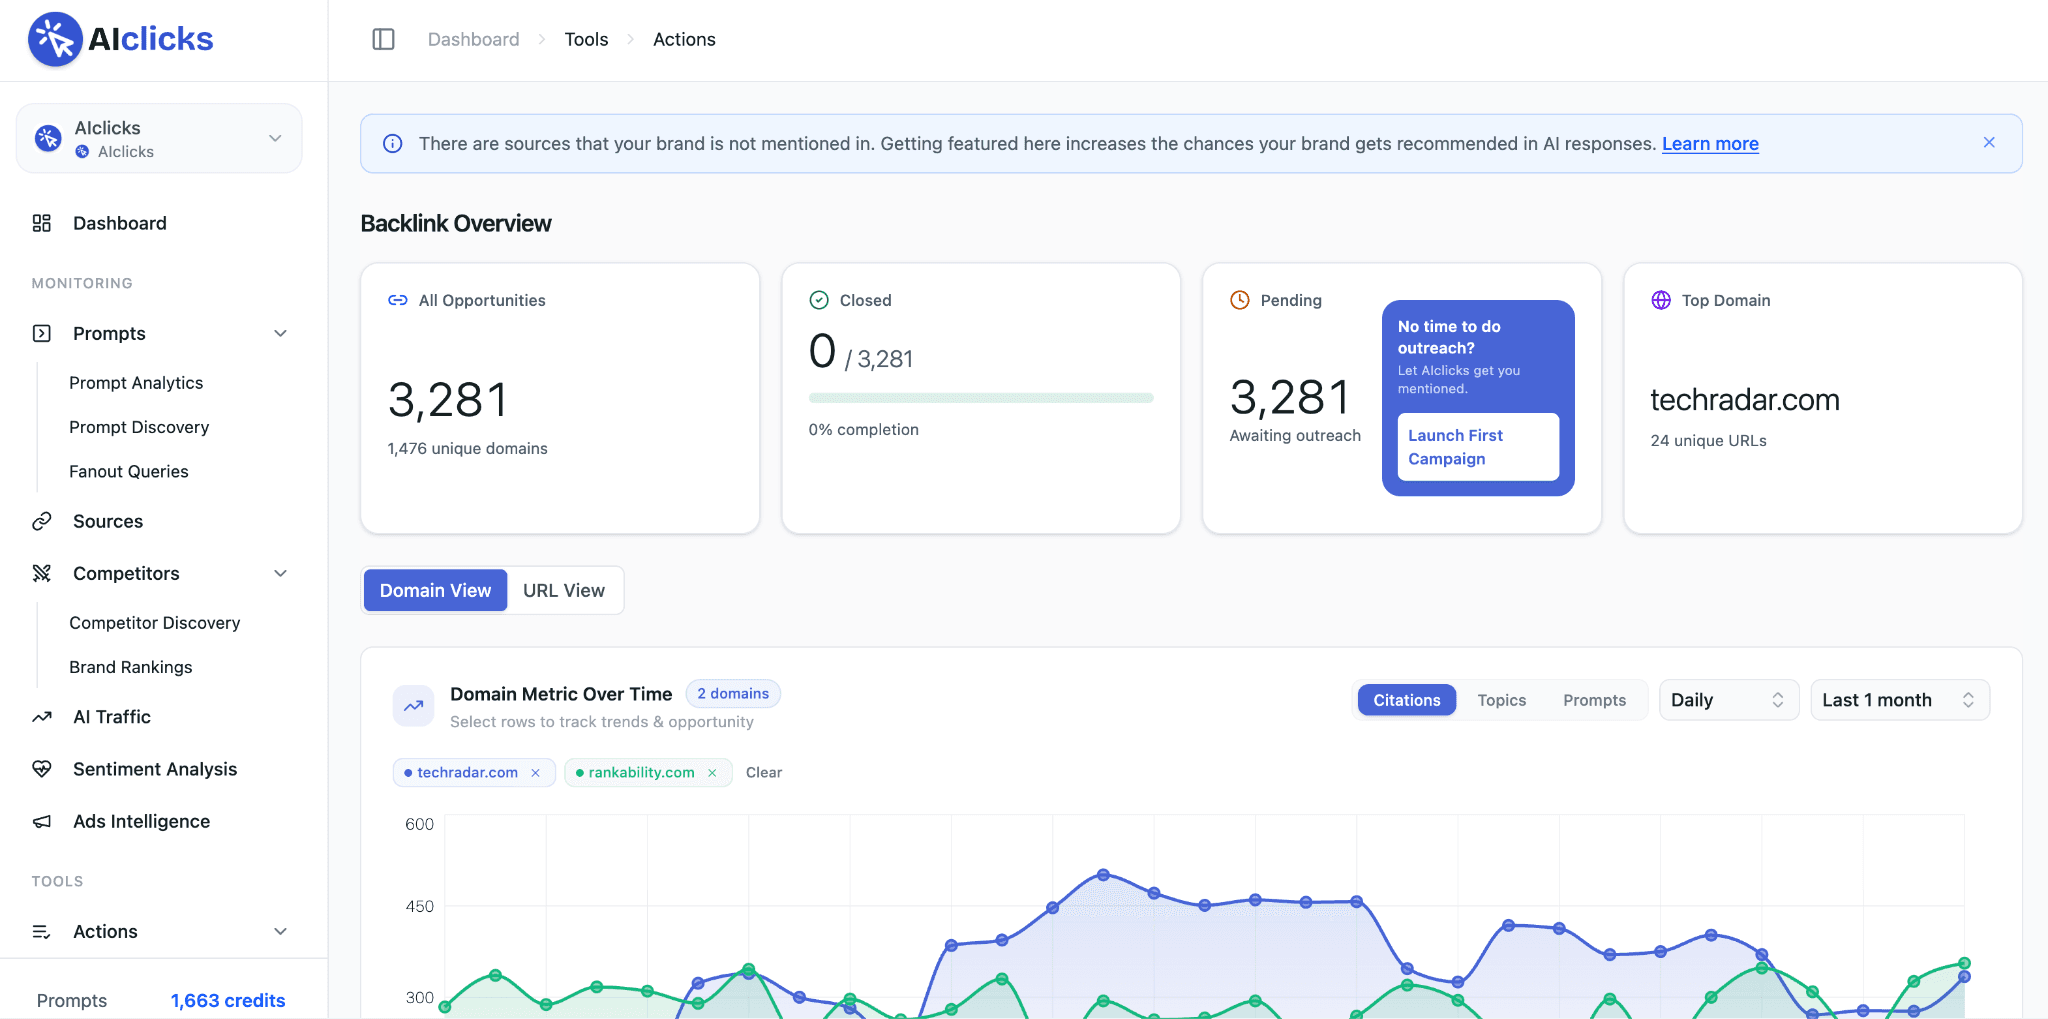Switch to Domain View toggle
Screen dimensions: 2048x1019
tap(435, 590)
